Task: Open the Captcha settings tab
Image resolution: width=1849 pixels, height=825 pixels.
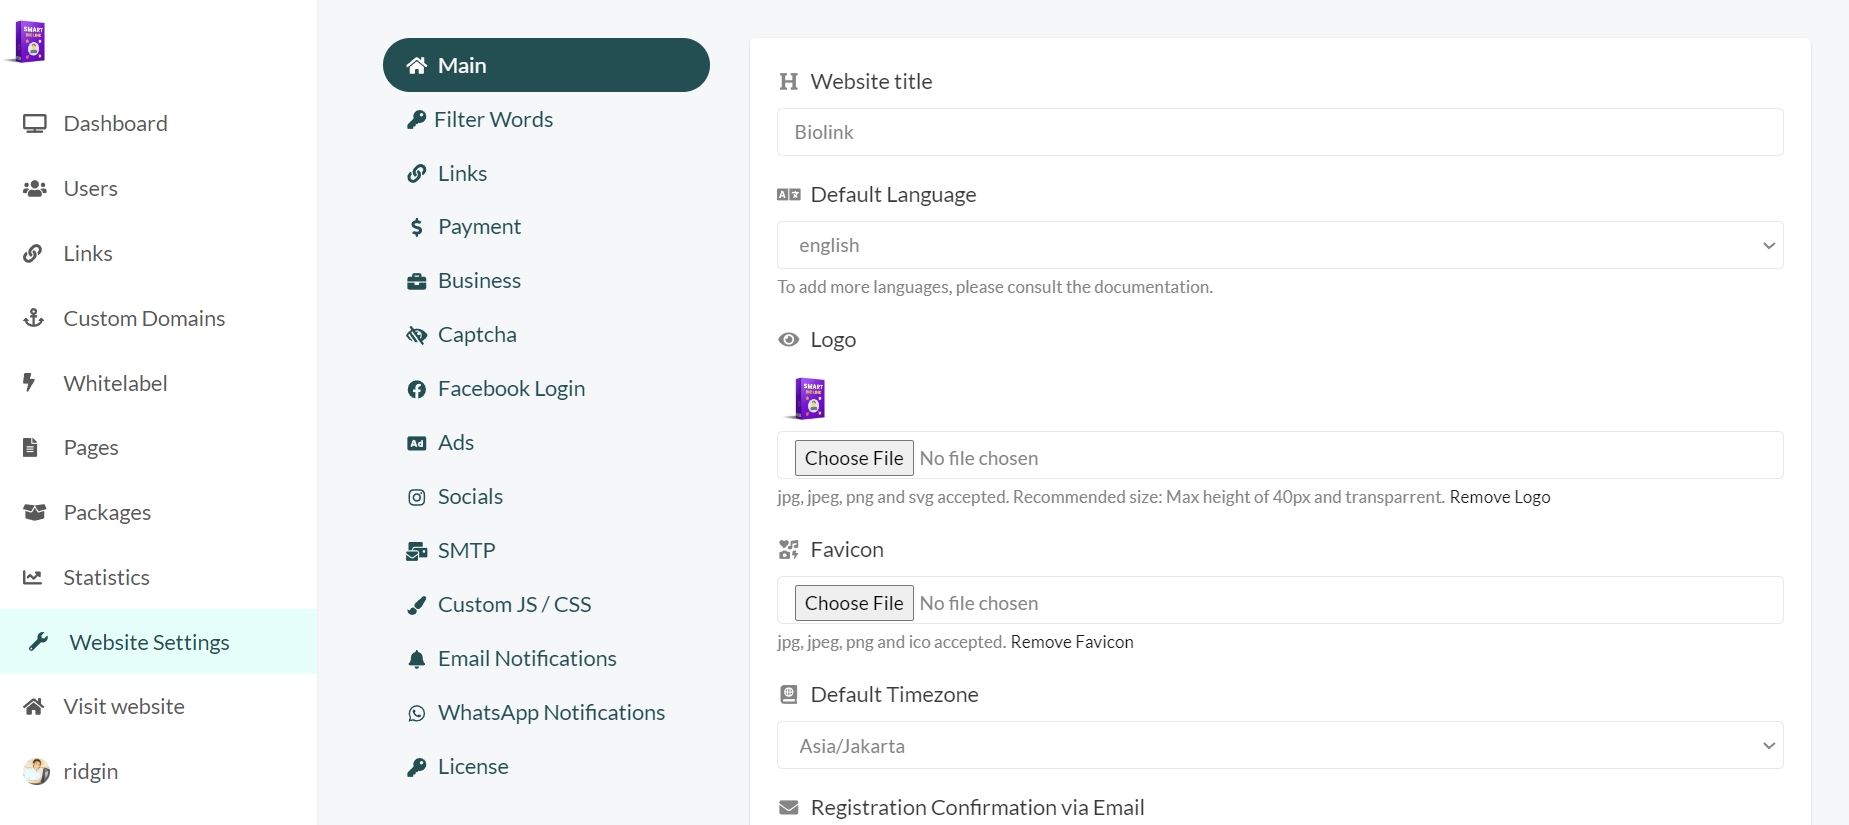Action: [x=476, y=335]
